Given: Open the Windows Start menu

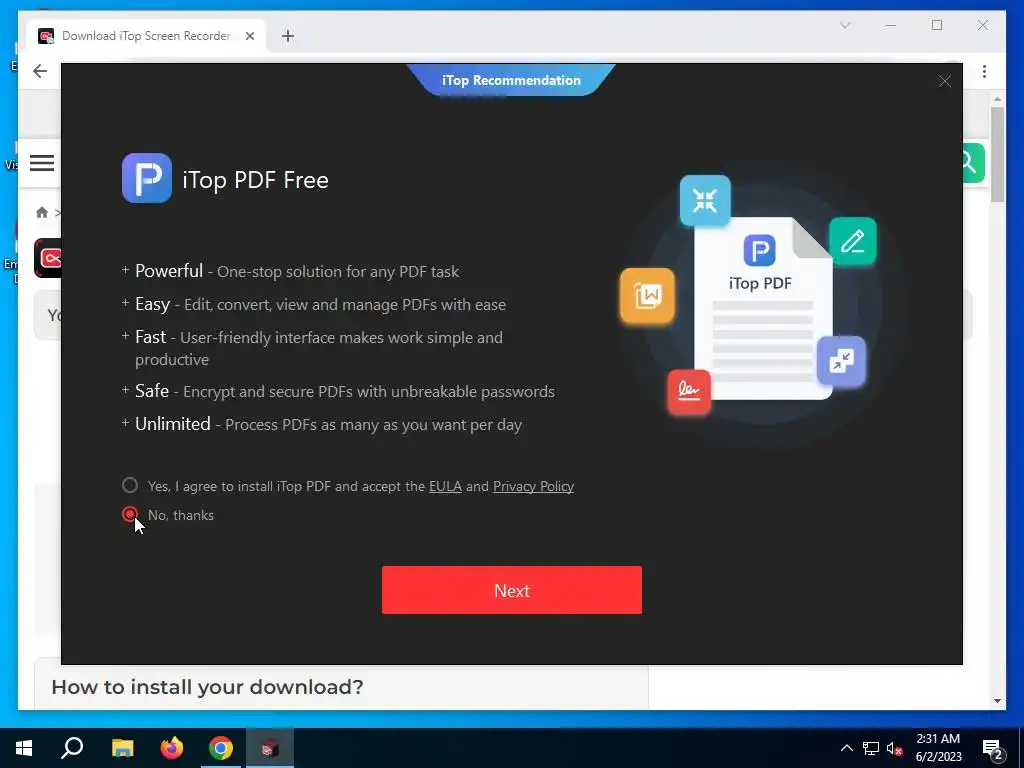Looking at the screenshot, I should pos(24,748).
